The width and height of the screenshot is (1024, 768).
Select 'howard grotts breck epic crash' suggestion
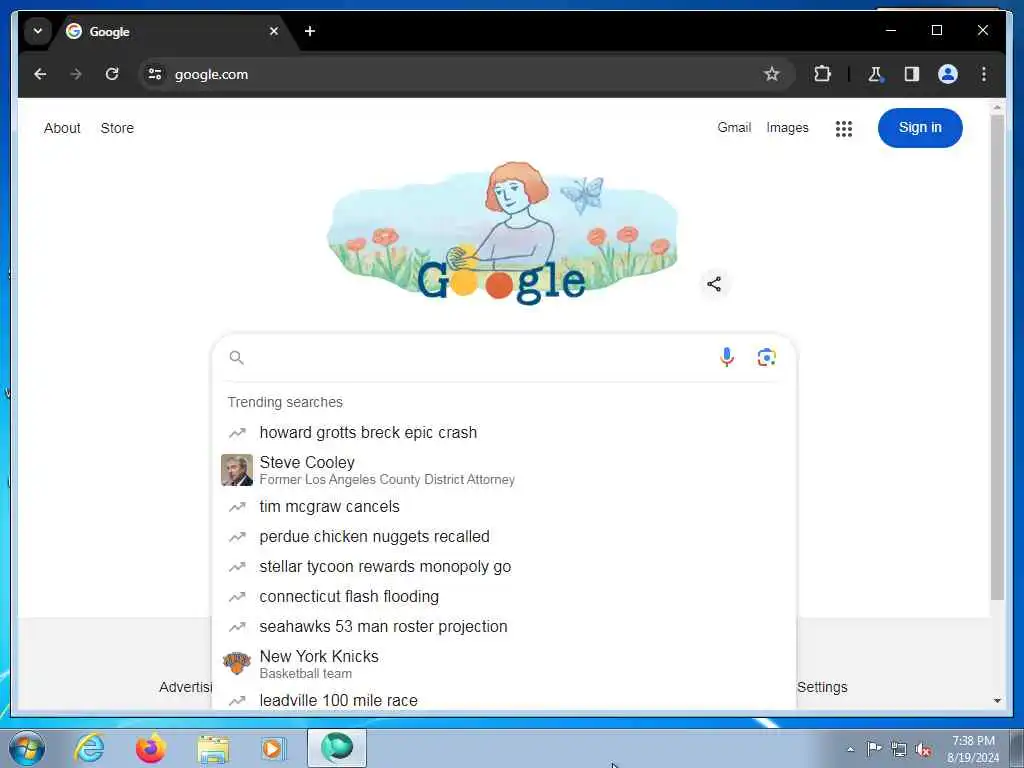(504, 432)
